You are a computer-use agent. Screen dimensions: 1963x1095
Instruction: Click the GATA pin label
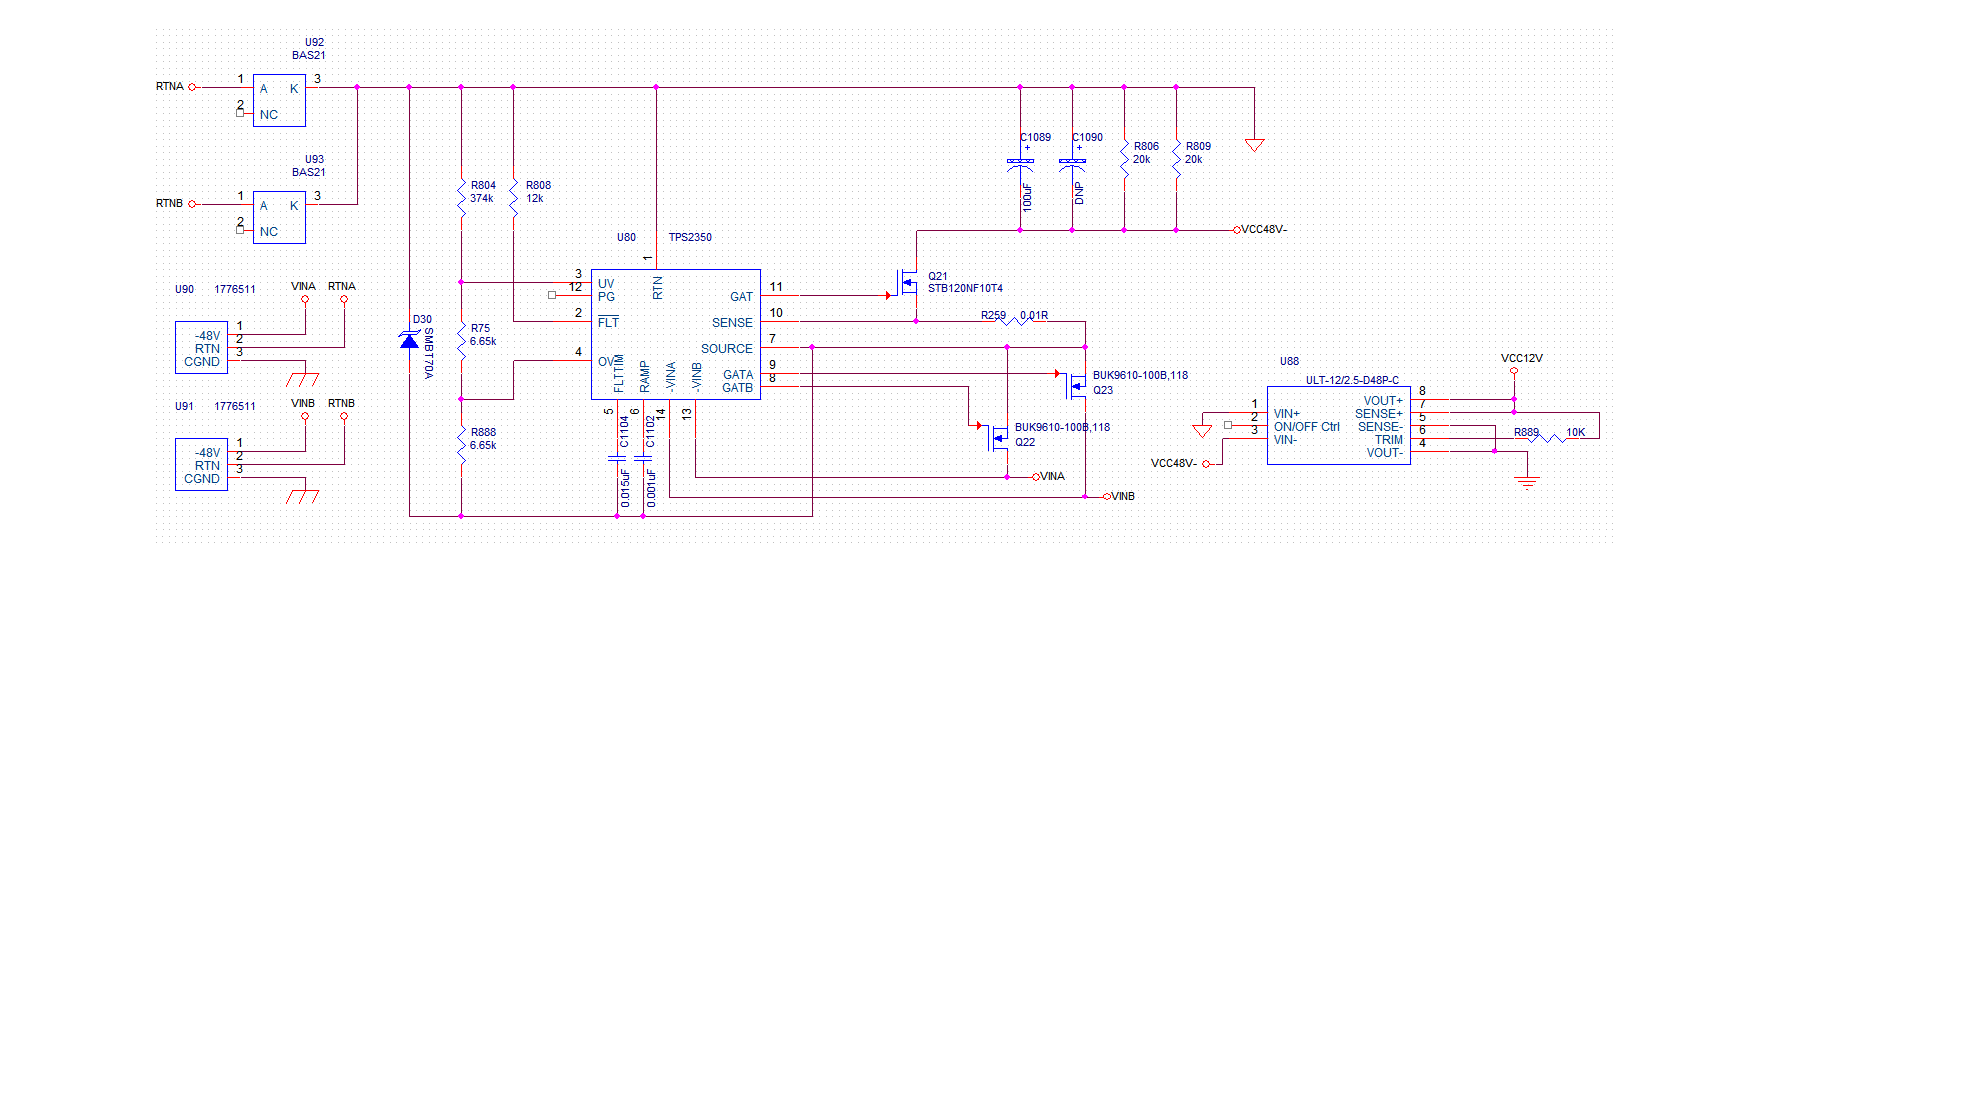[738, 375]
